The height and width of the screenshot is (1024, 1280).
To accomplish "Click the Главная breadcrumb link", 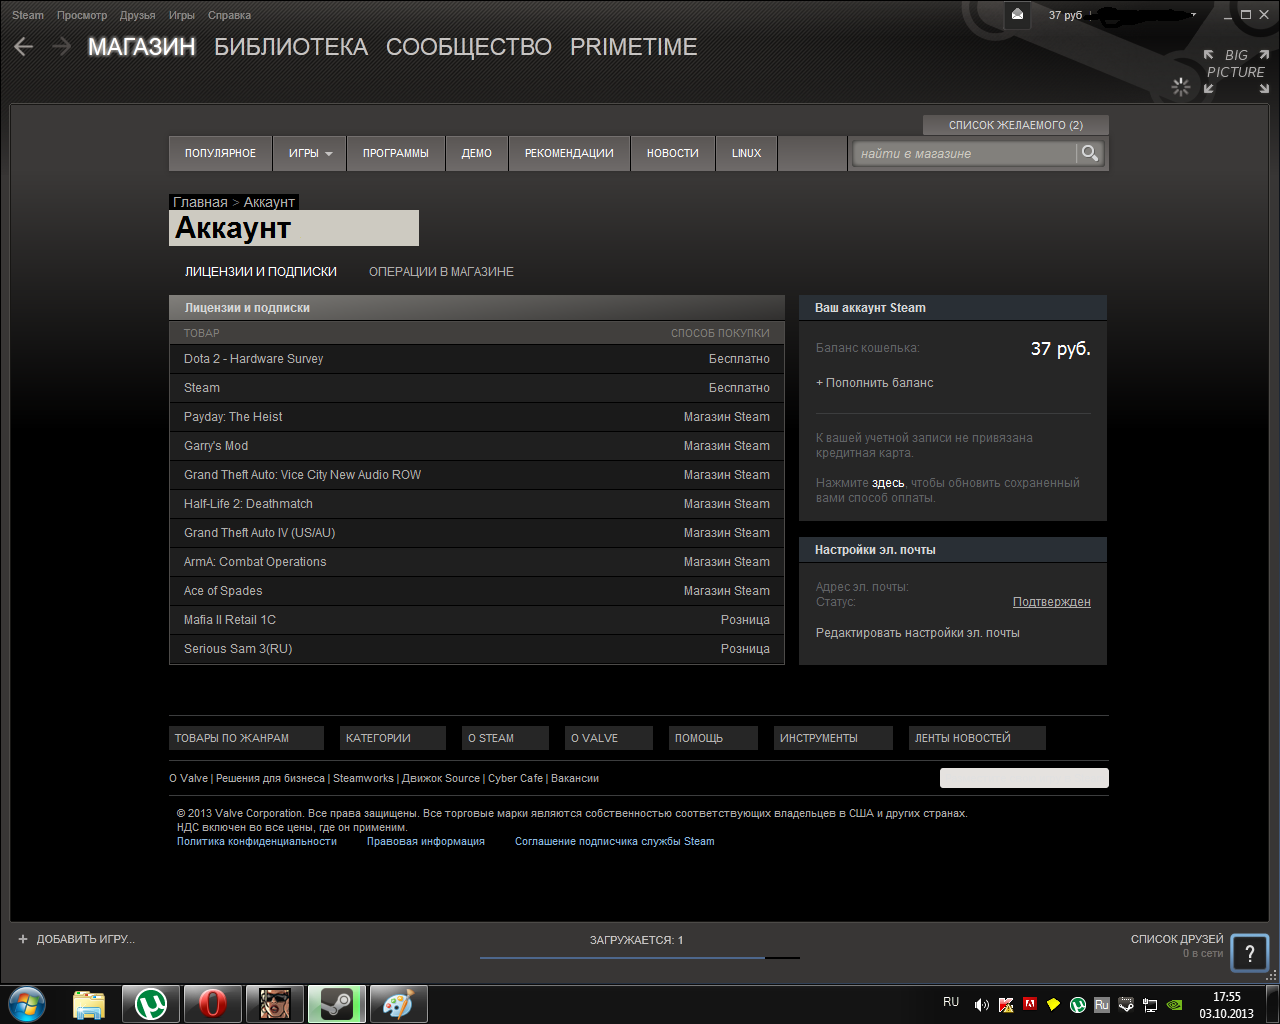I will pos(200,202).
